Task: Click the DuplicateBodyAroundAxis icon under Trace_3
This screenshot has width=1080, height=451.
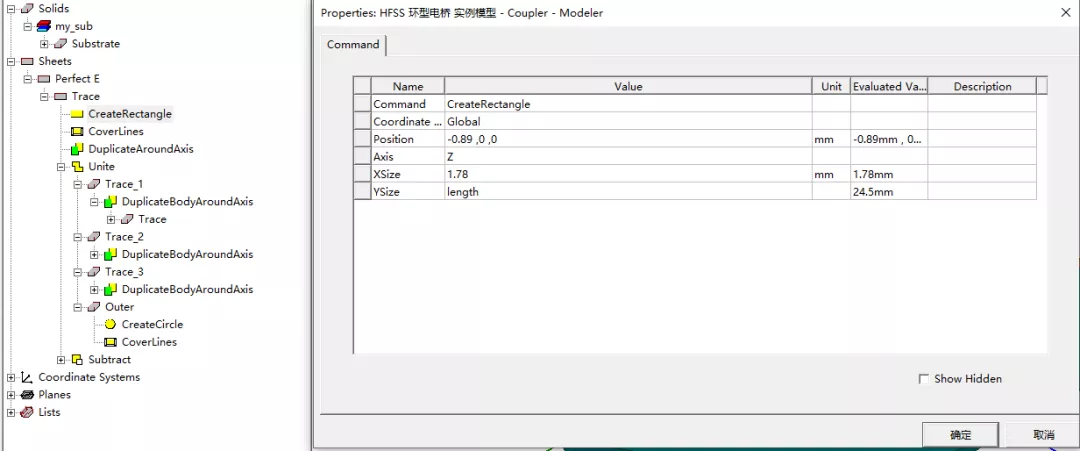Action: click(x=110, y=289)
